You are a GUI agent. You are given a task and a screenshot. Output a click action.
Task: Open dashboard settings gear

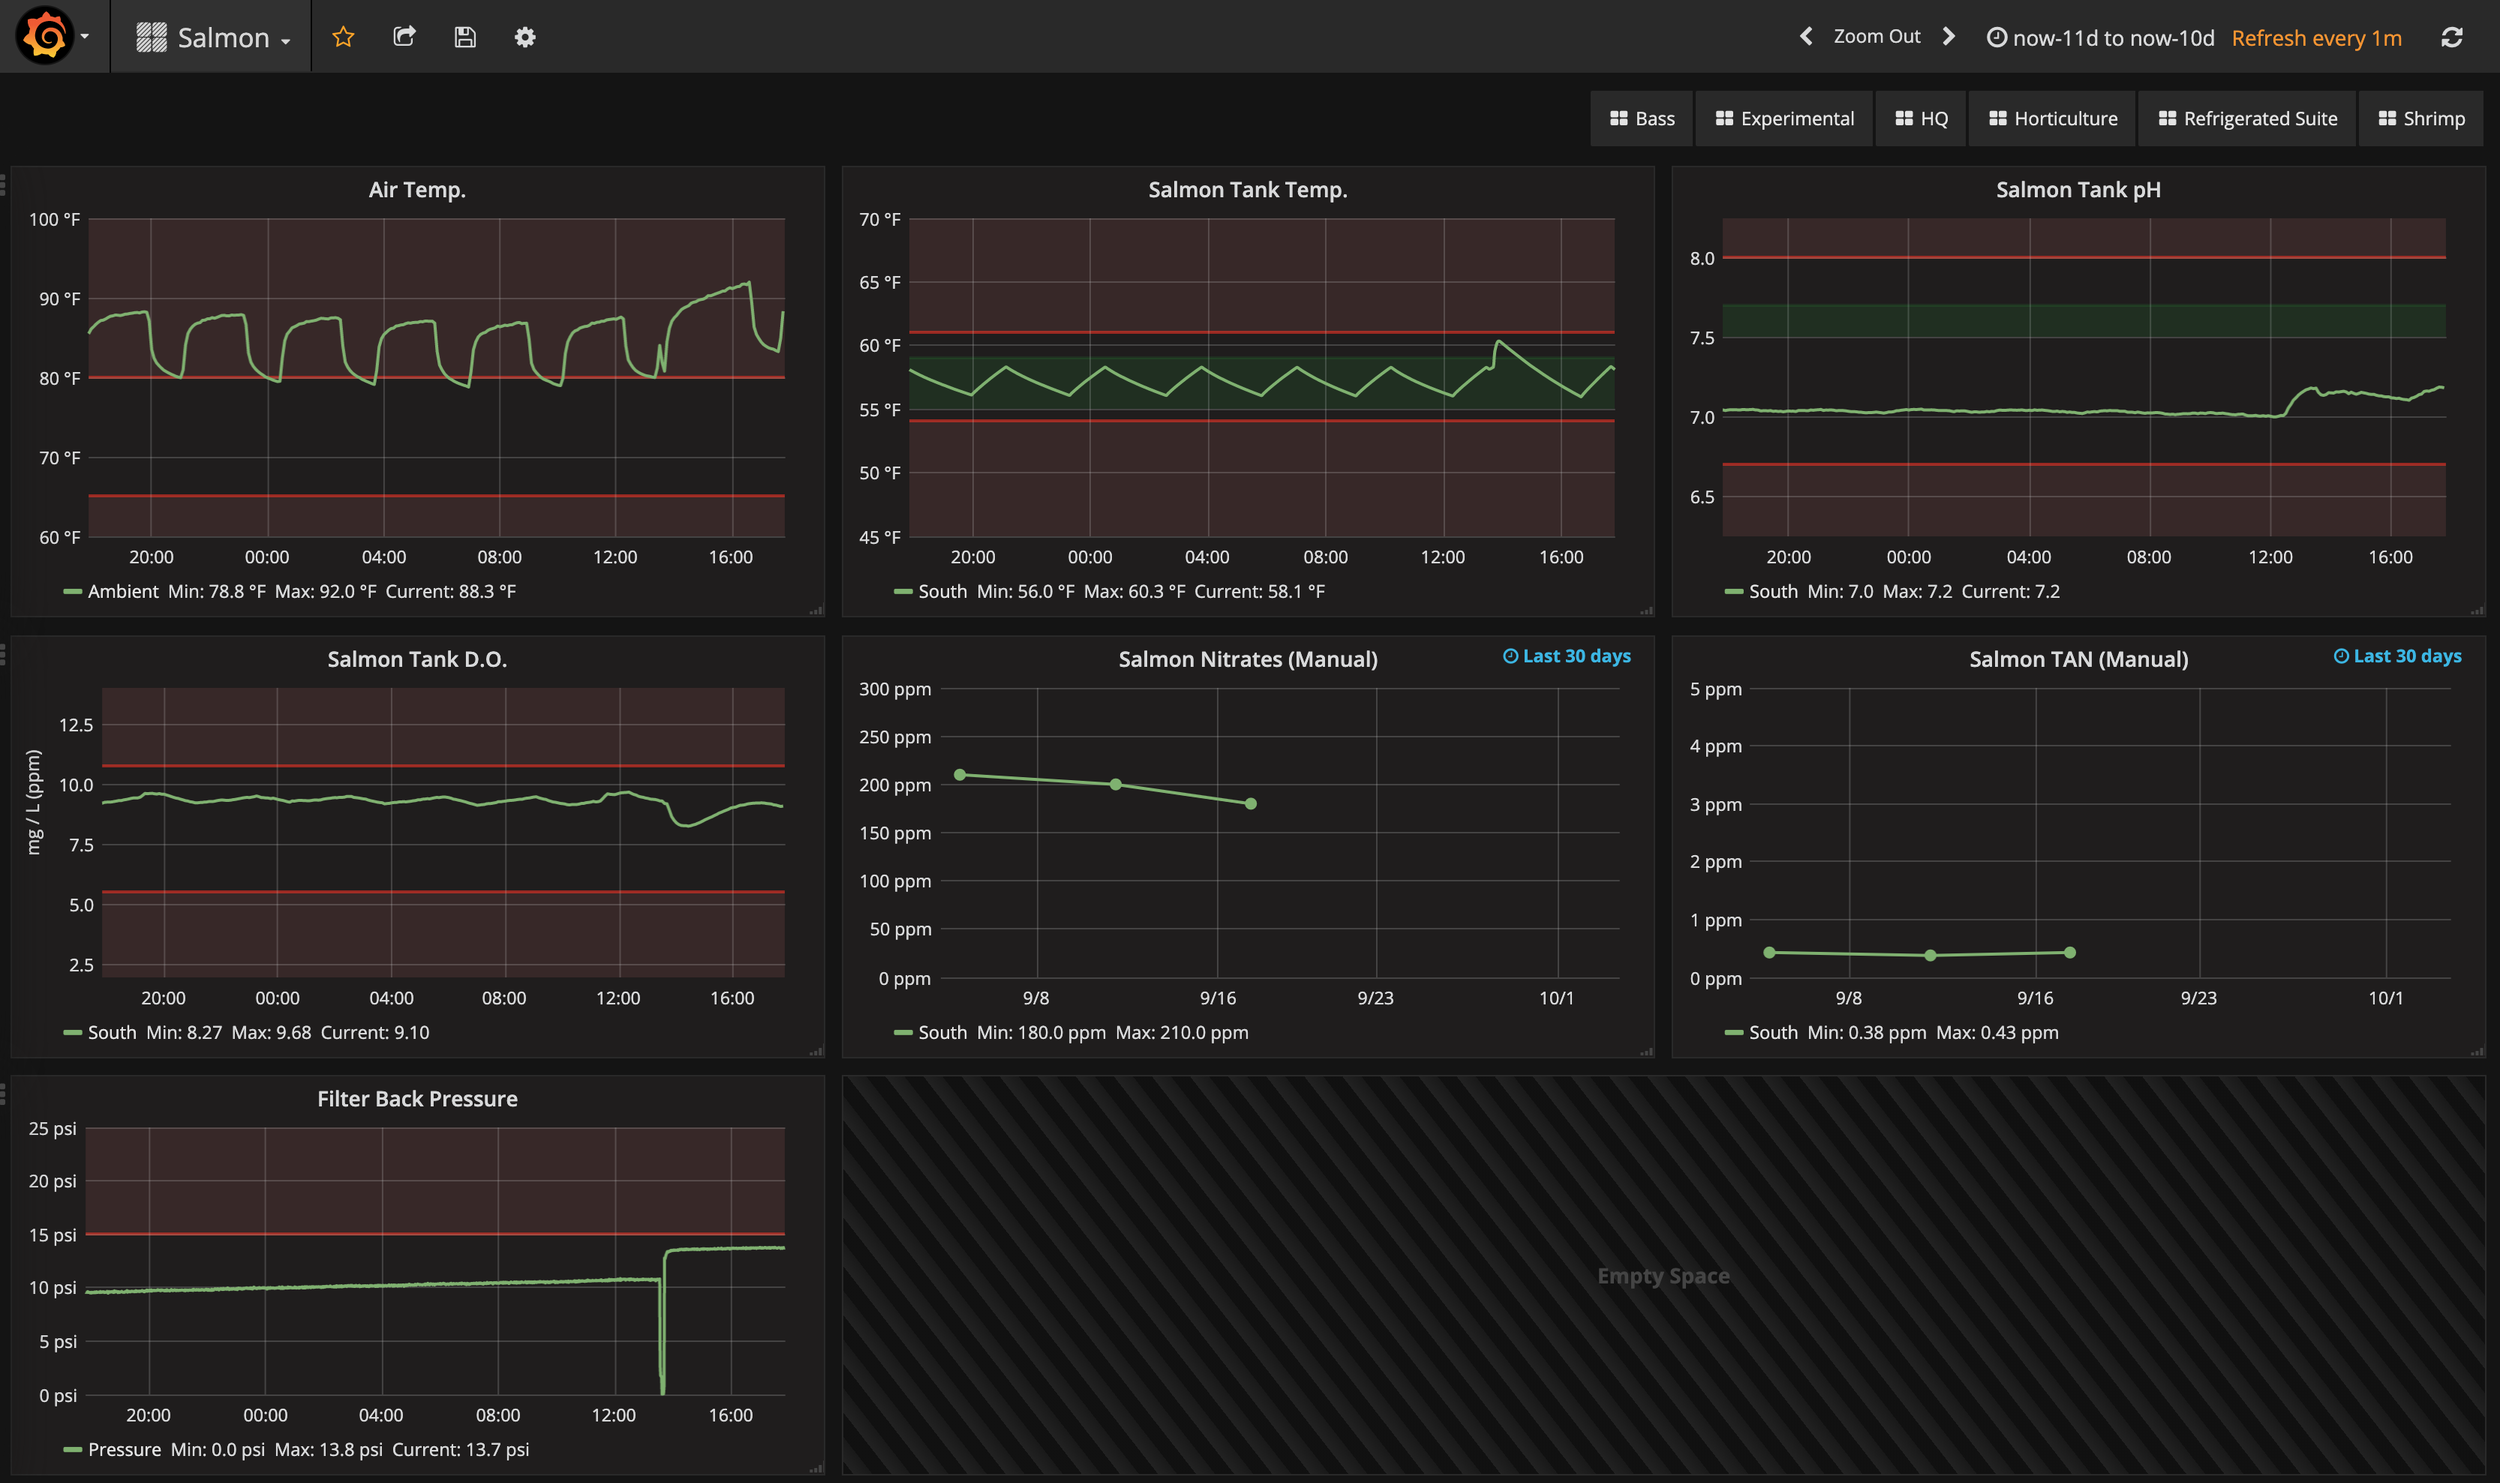coord(525,37)
